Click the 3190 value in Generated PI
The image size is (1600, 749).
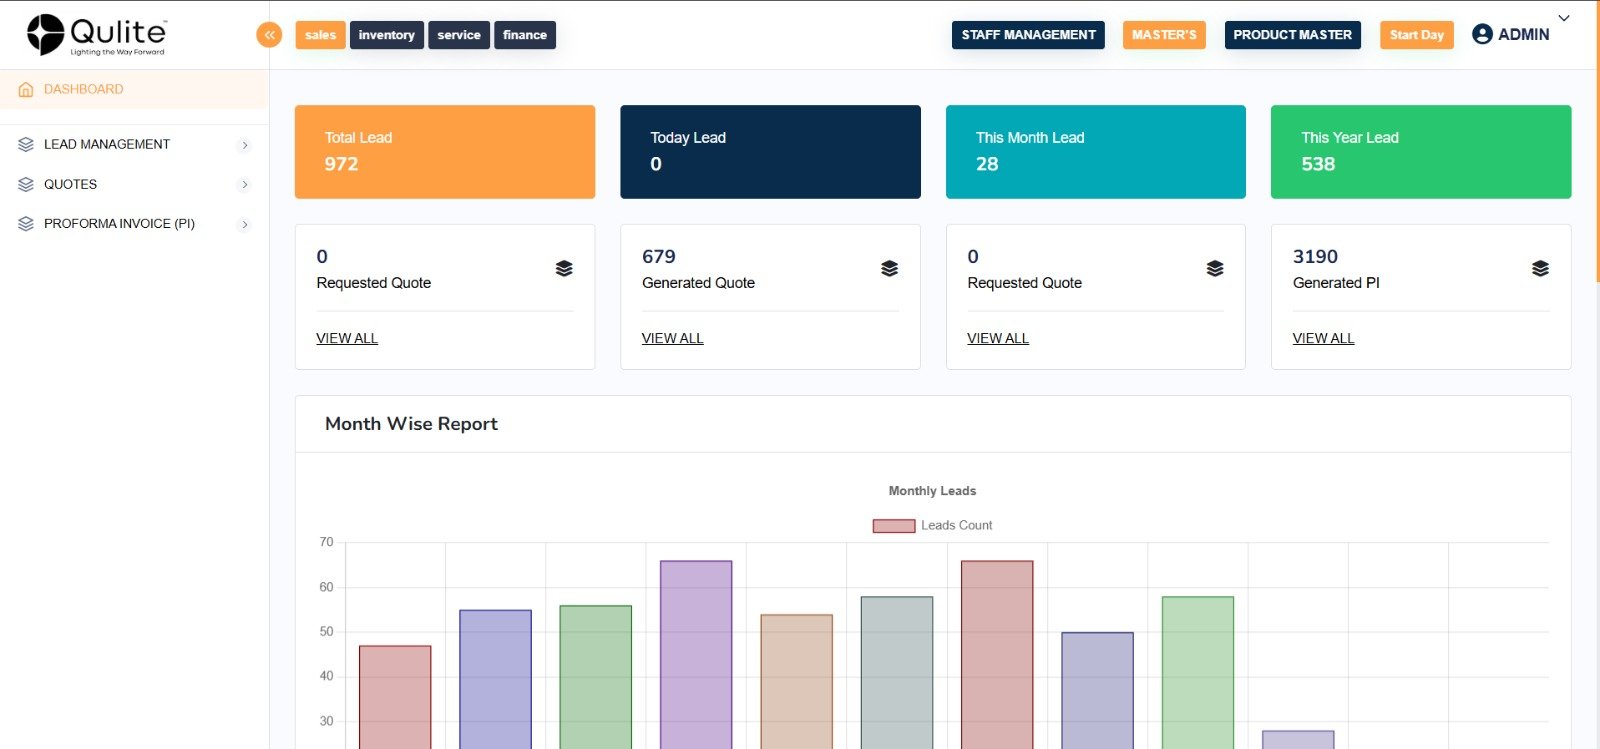click(x=1315, y=257)
